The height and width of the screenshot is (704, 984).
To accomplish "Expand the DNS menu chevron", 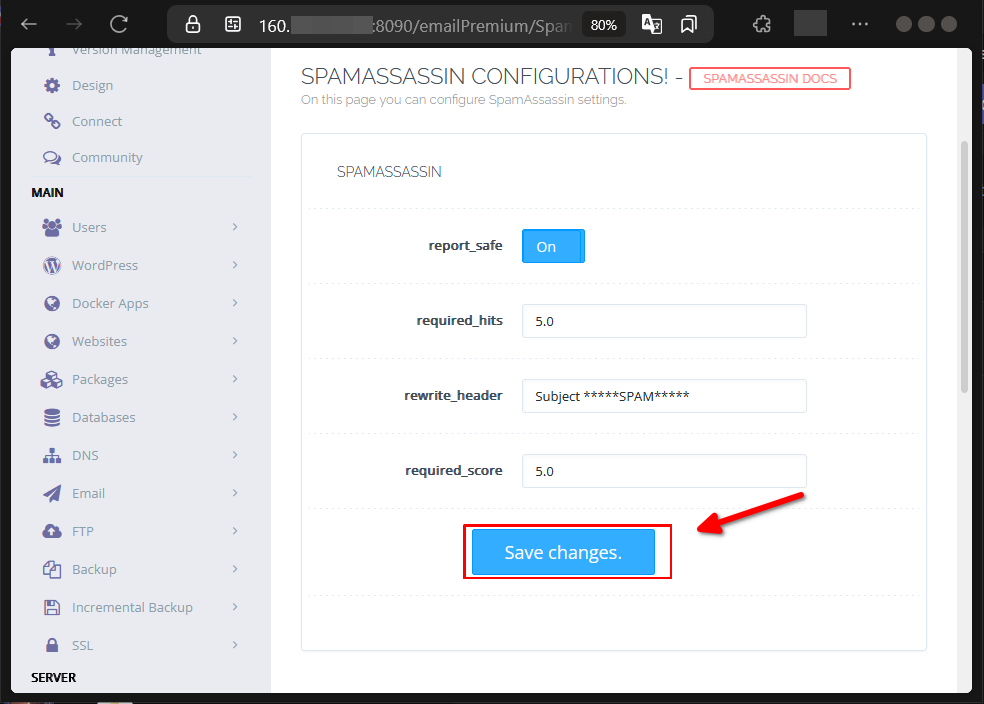I will point(235,454).
